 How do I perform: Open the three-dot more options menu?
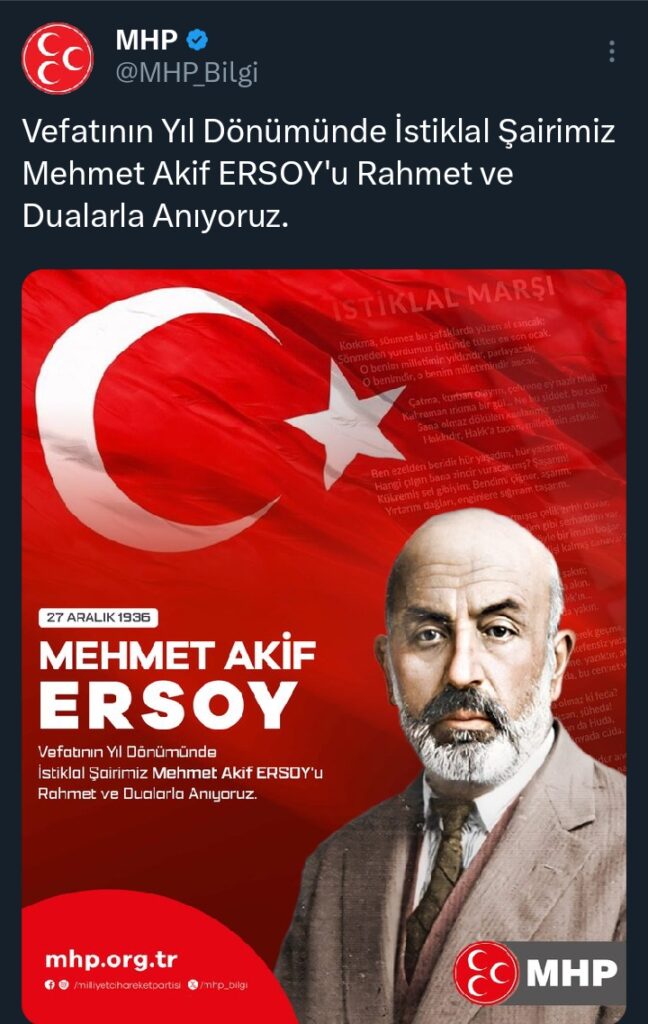point(611,51)
